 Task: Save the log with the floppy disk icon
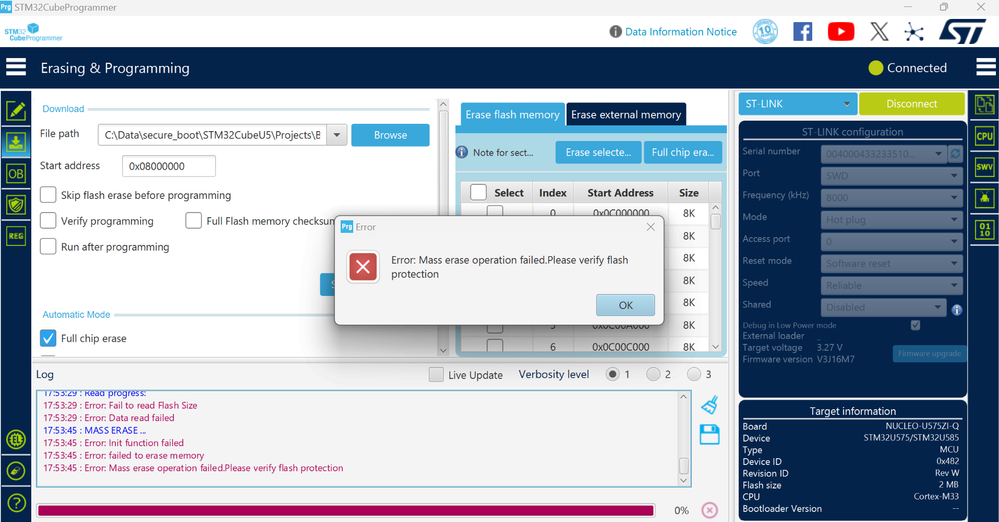tap(710, 435)
